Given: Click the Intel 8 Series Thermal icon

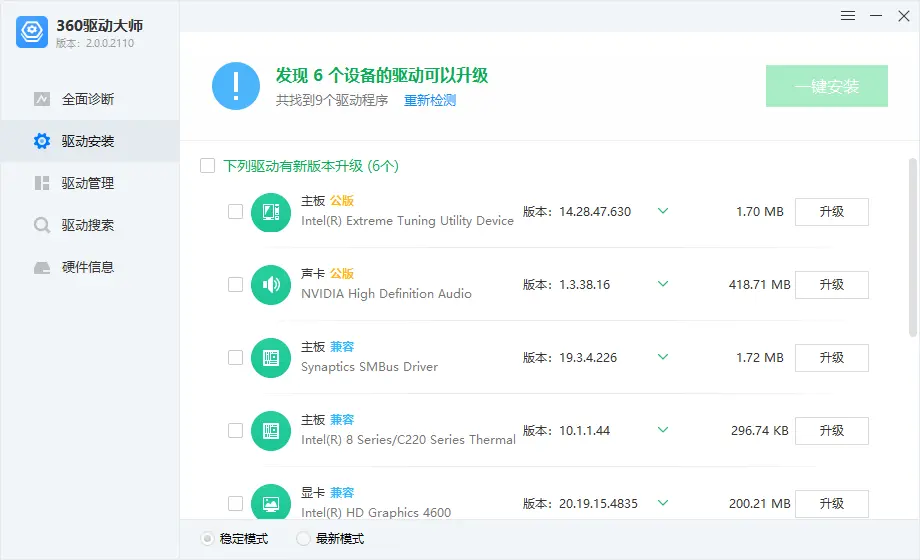Looking at the screenshot, I should coord(270,431).
